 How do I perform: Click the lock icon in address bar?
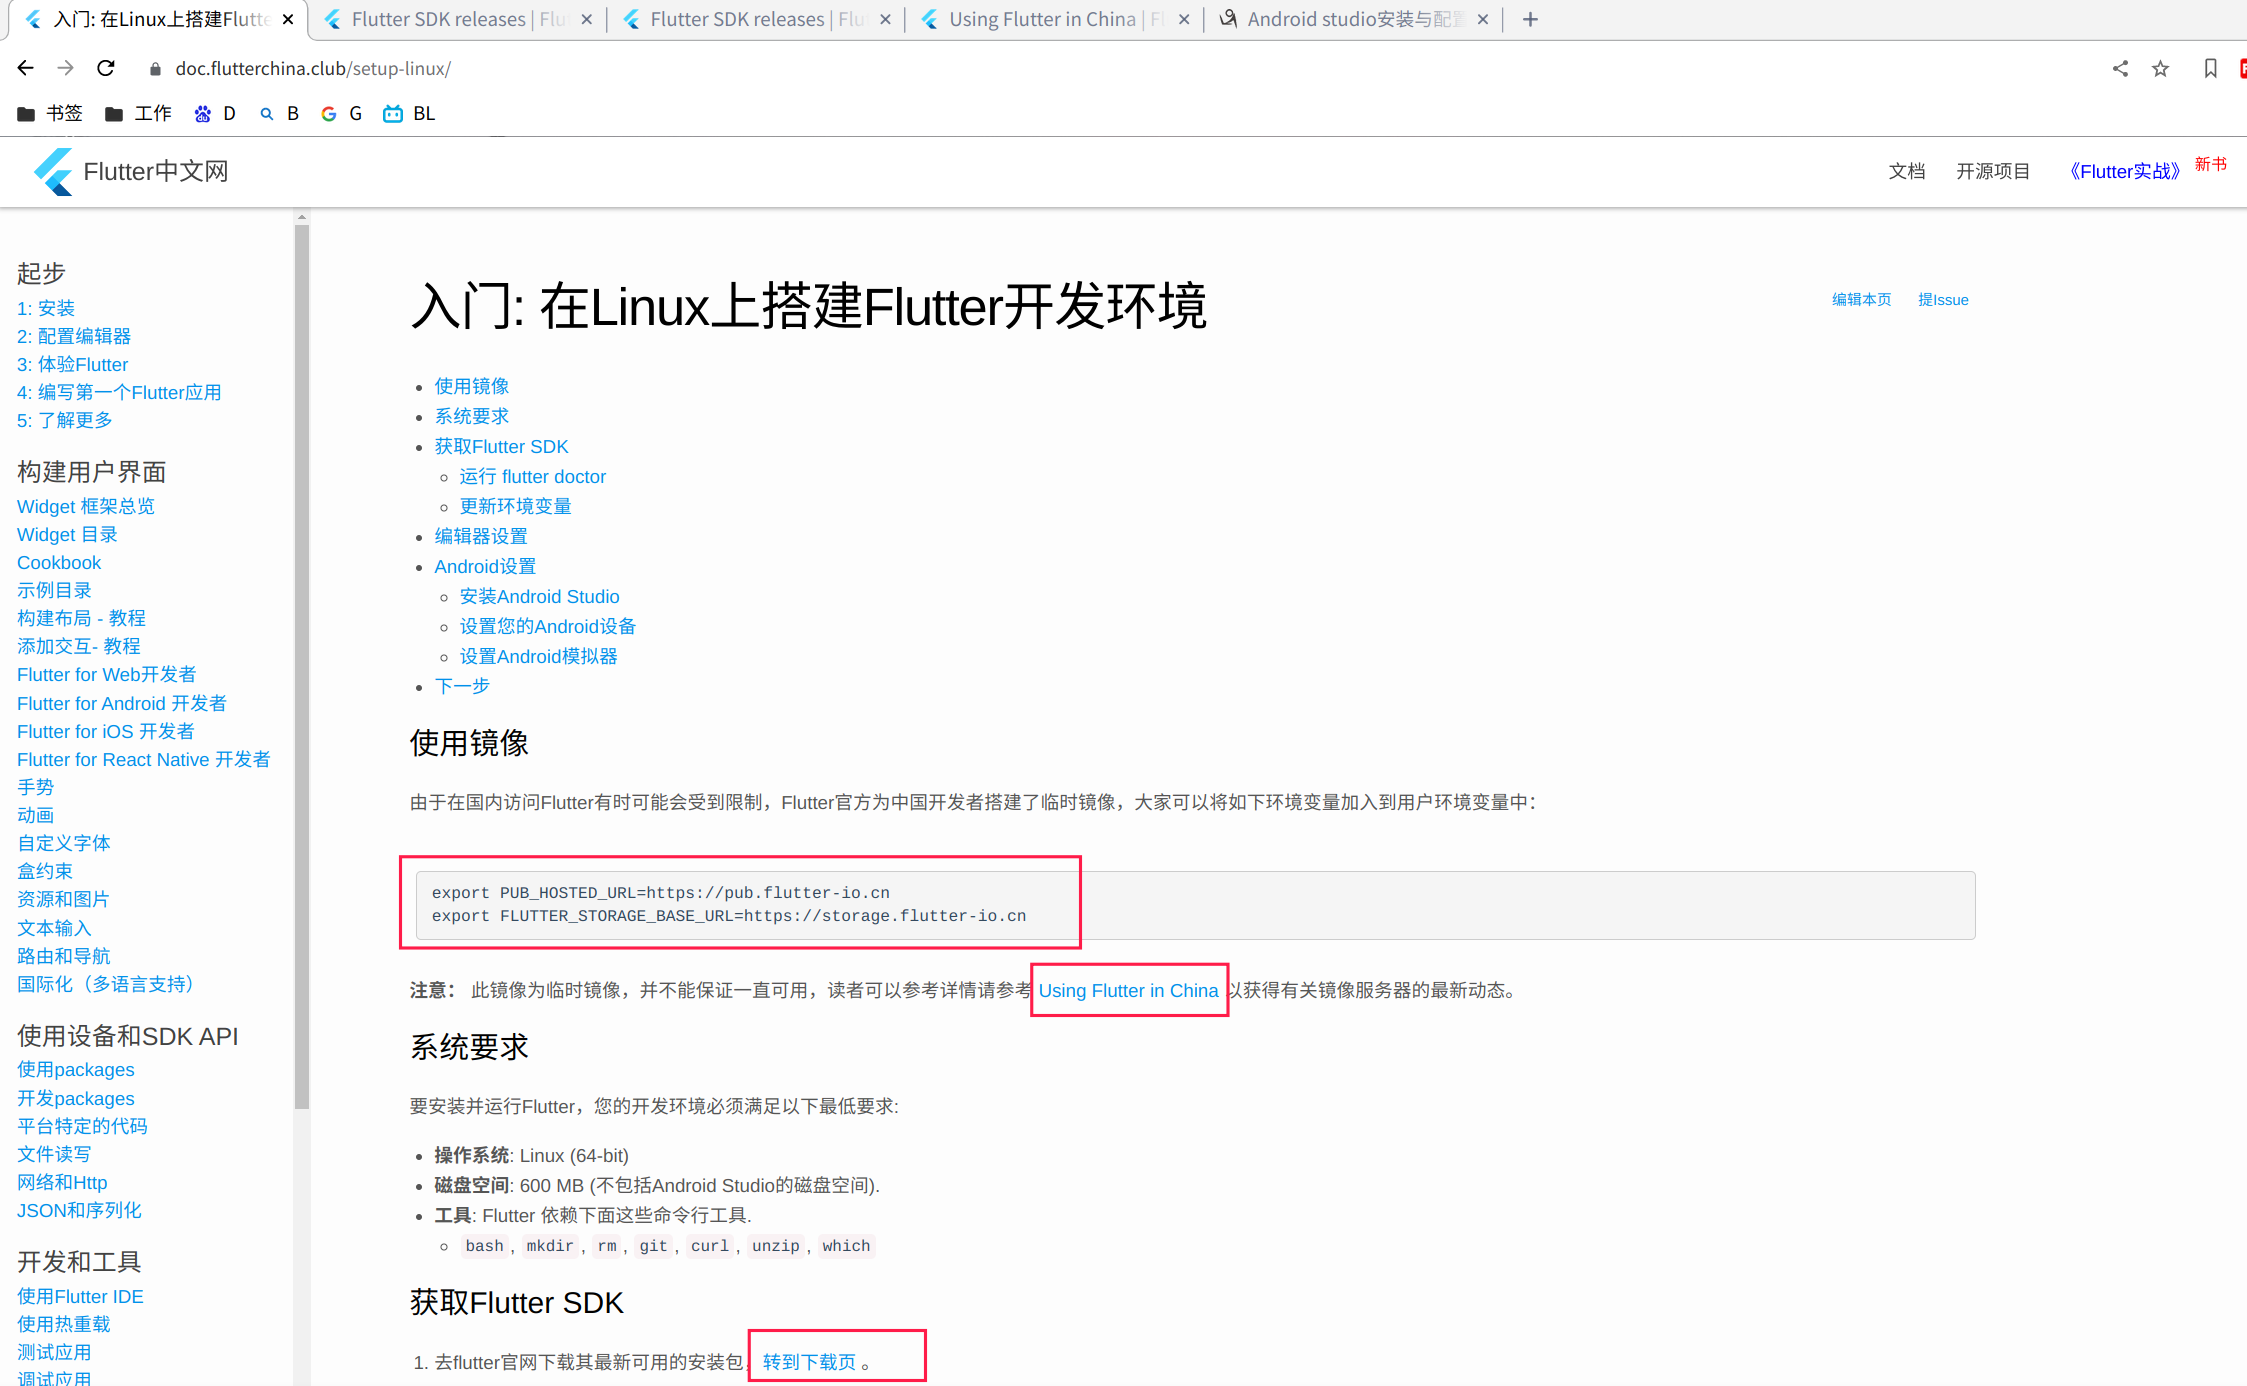point(155,68)
